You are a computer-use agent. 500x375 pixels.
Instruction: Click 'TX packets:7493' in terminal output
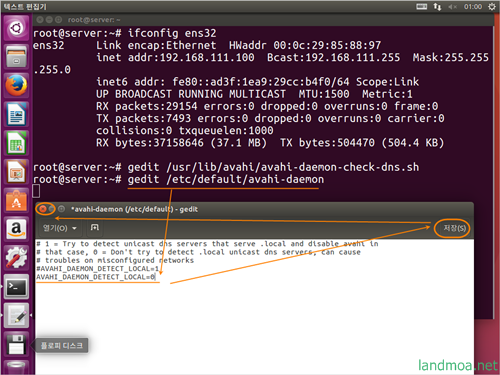(144, 118)
